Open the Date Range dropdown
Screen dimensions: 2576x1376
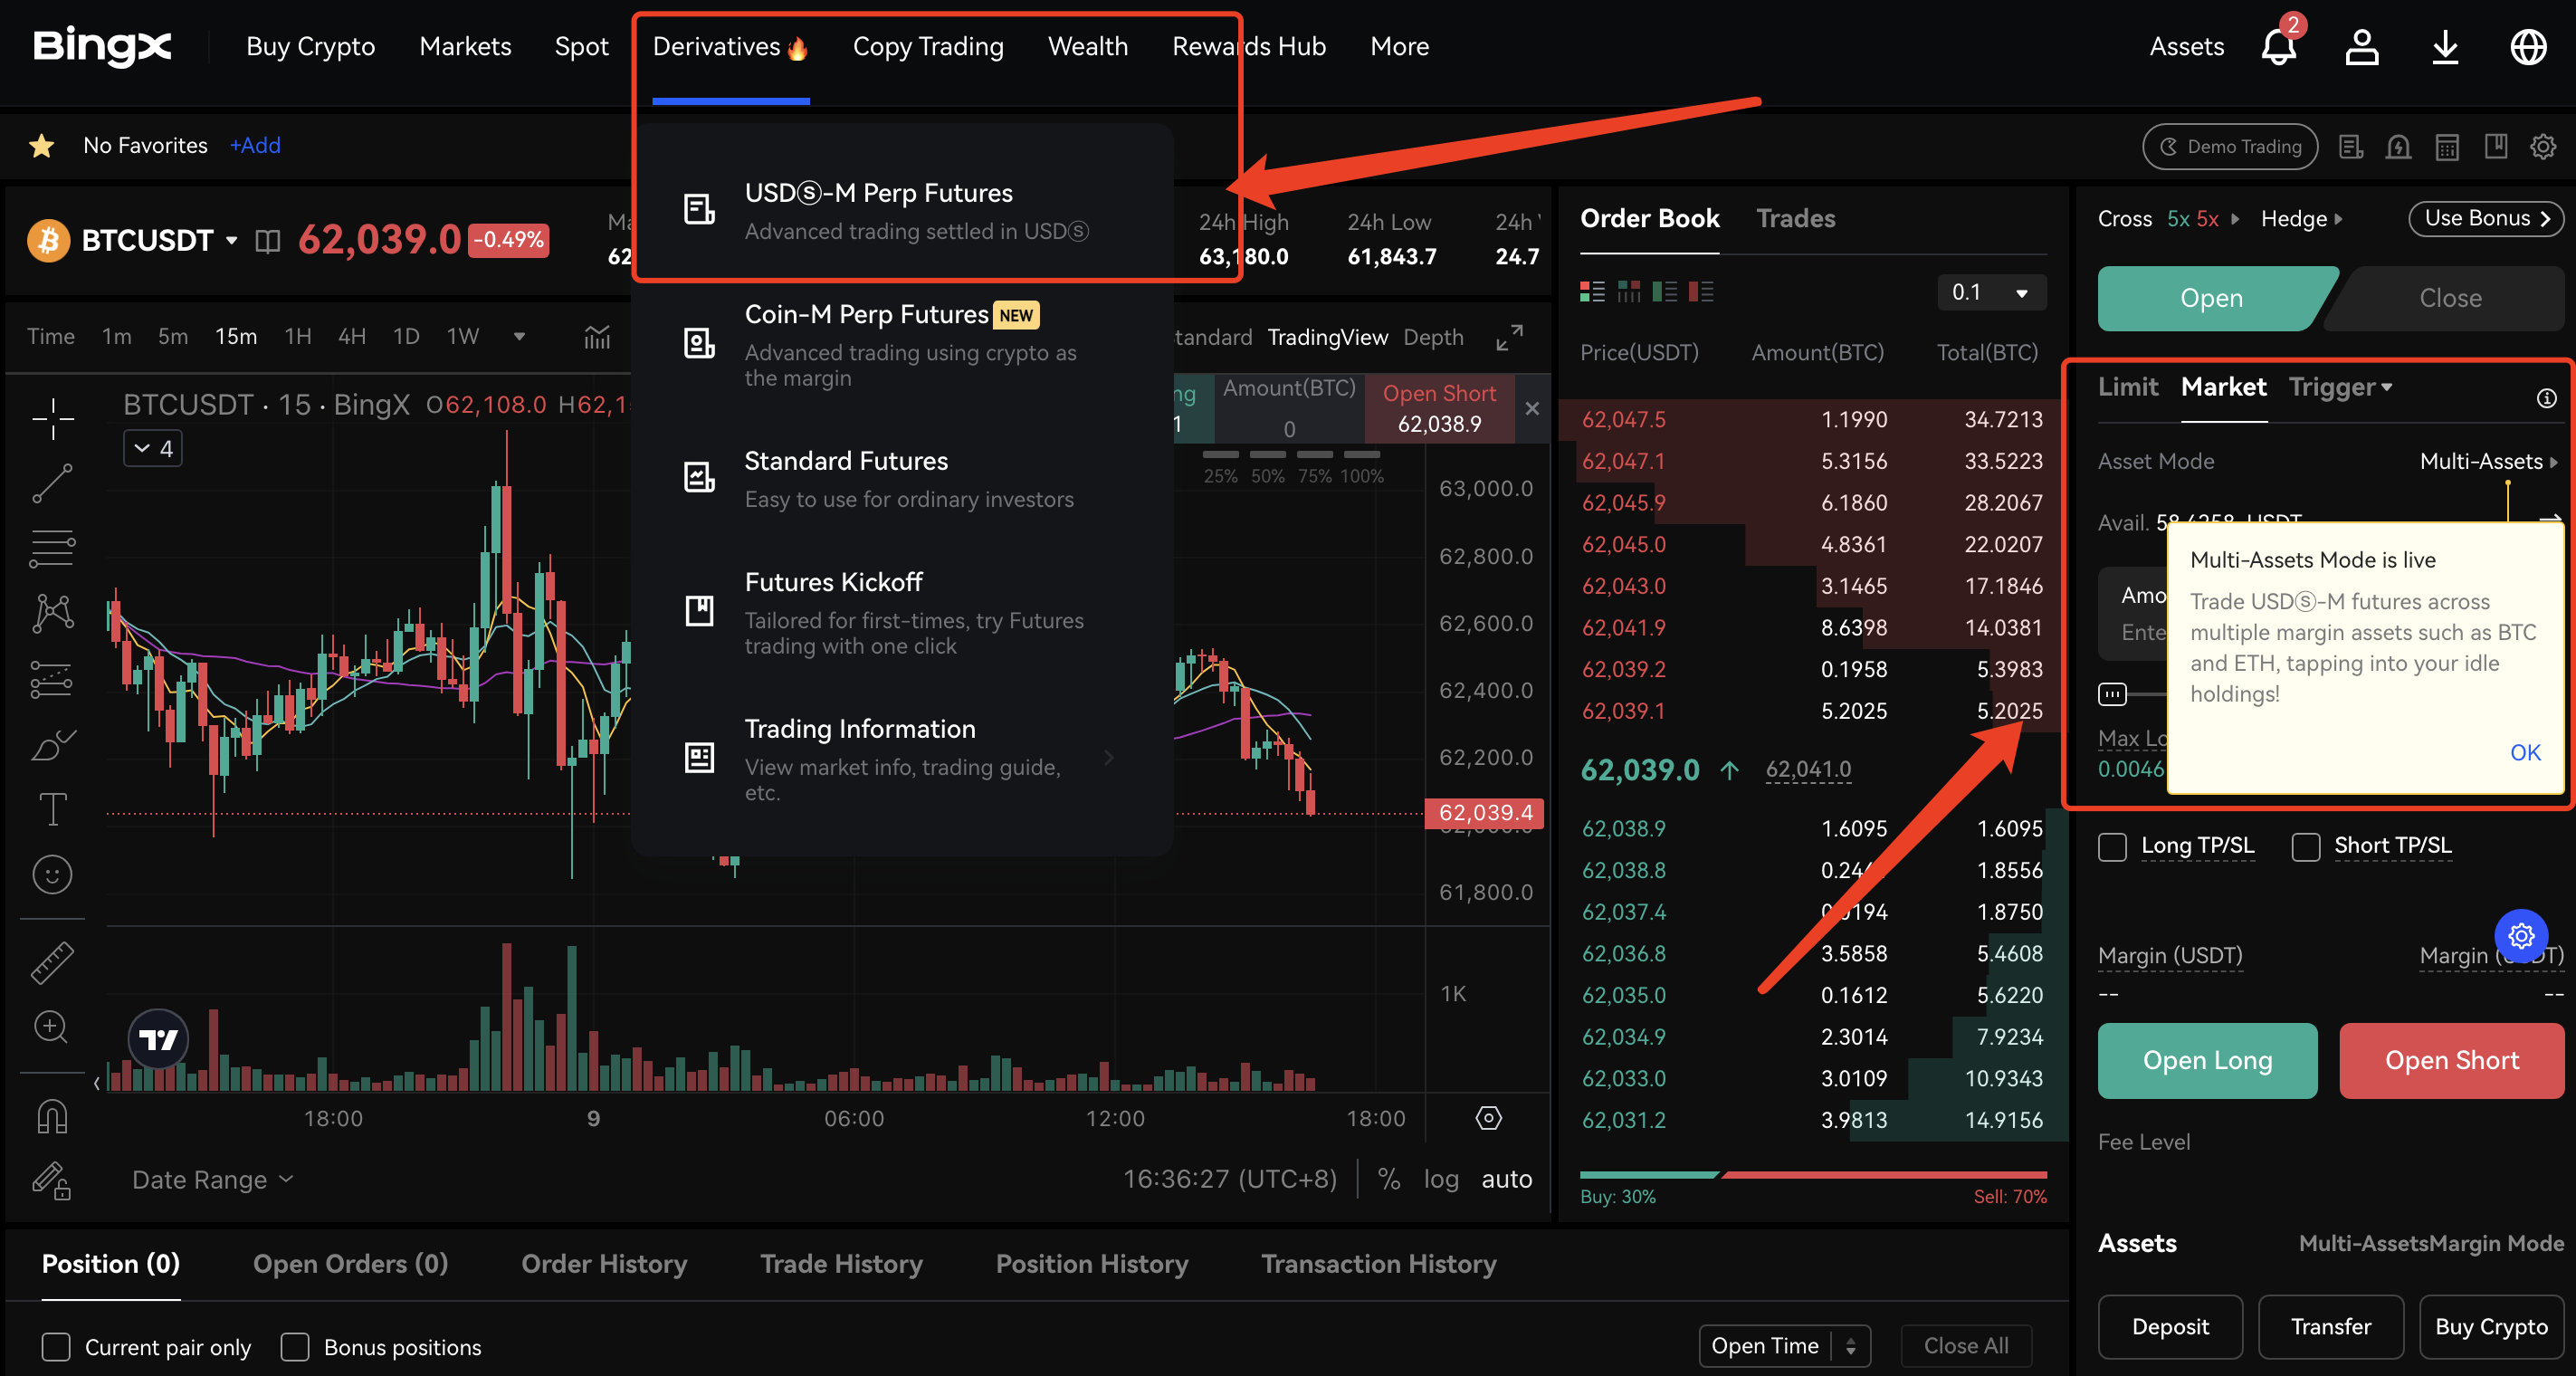212,1179
